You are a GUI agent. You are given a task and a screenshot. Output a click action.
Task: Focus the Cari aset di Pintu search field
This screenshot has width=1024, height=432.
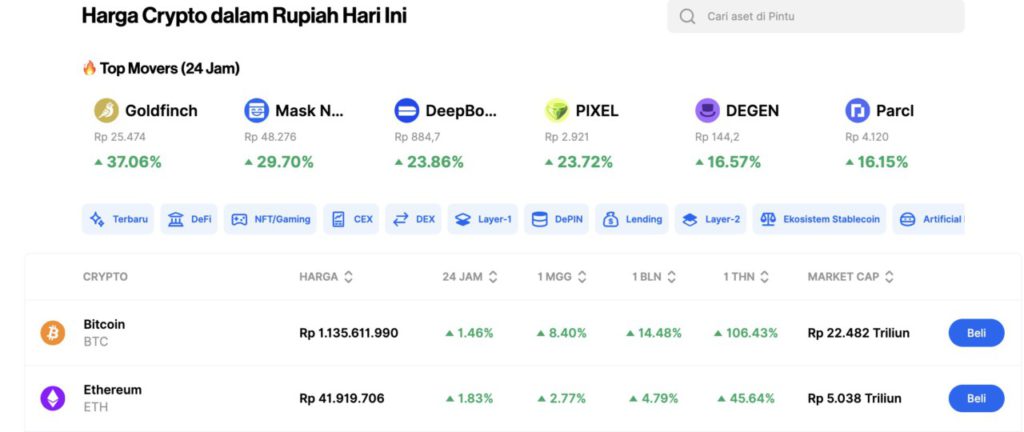(815, 16)
